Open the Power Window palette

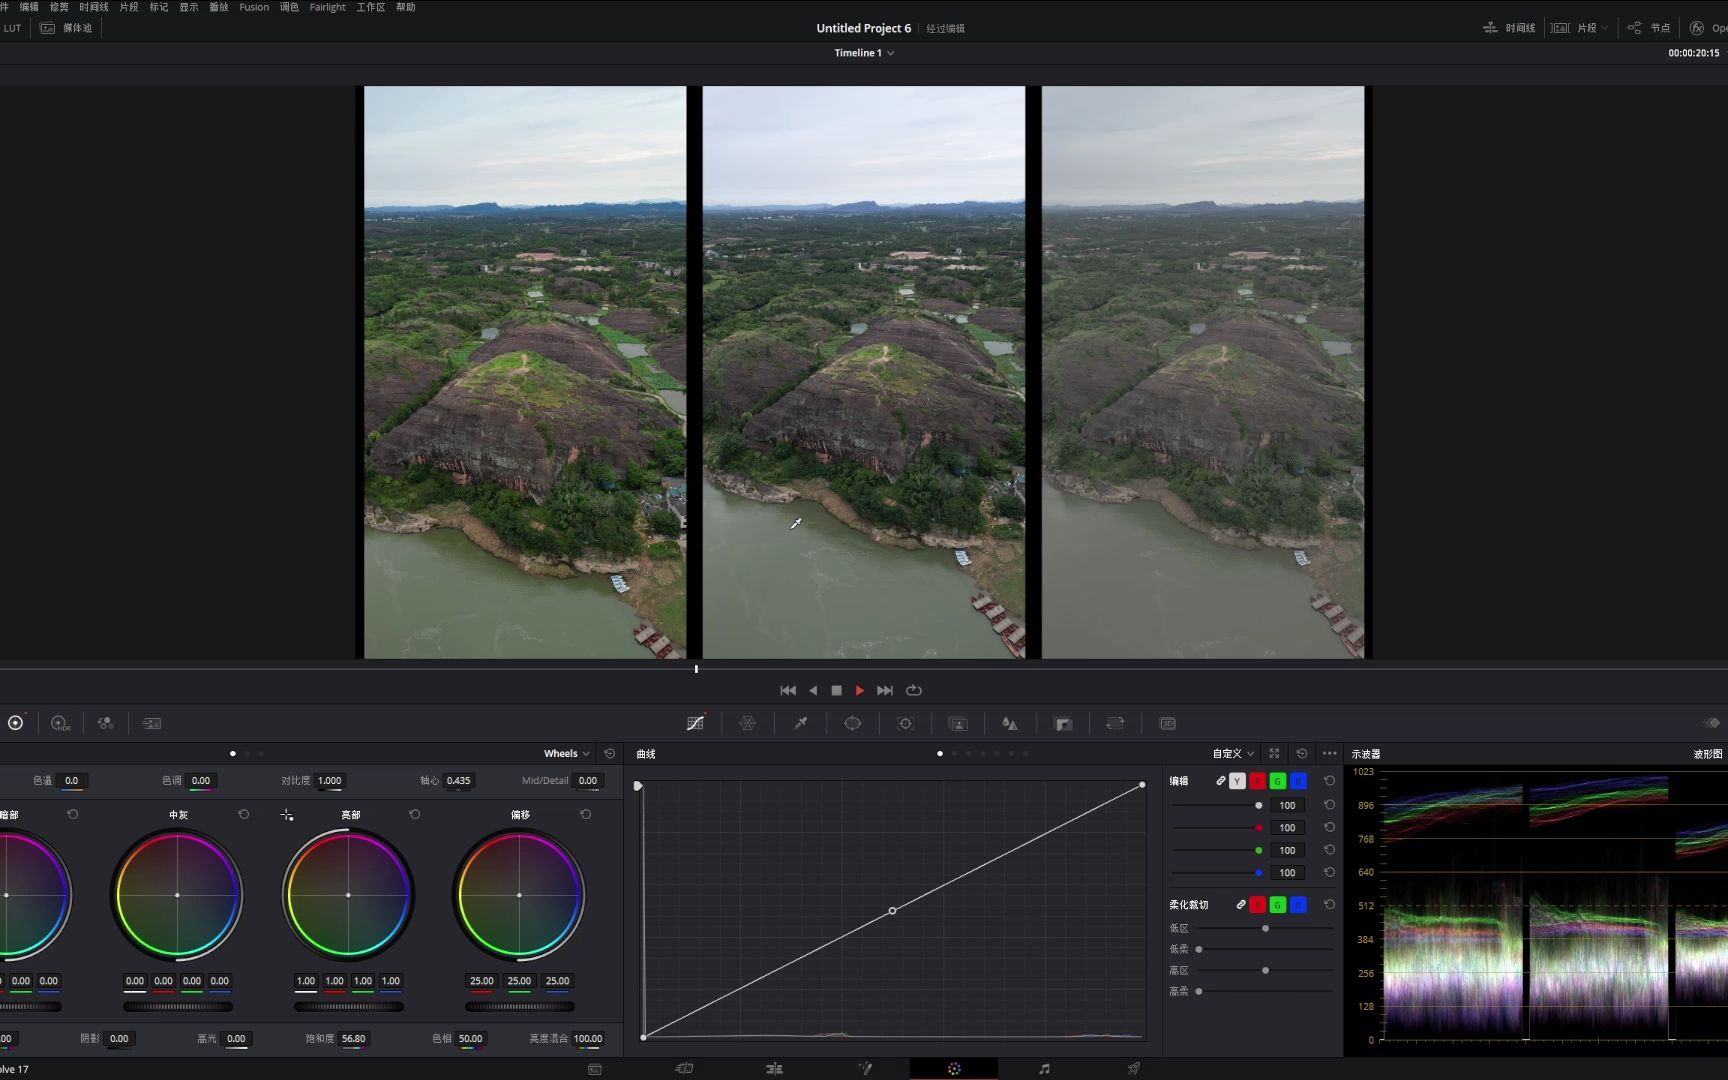[x=852, y=723]
